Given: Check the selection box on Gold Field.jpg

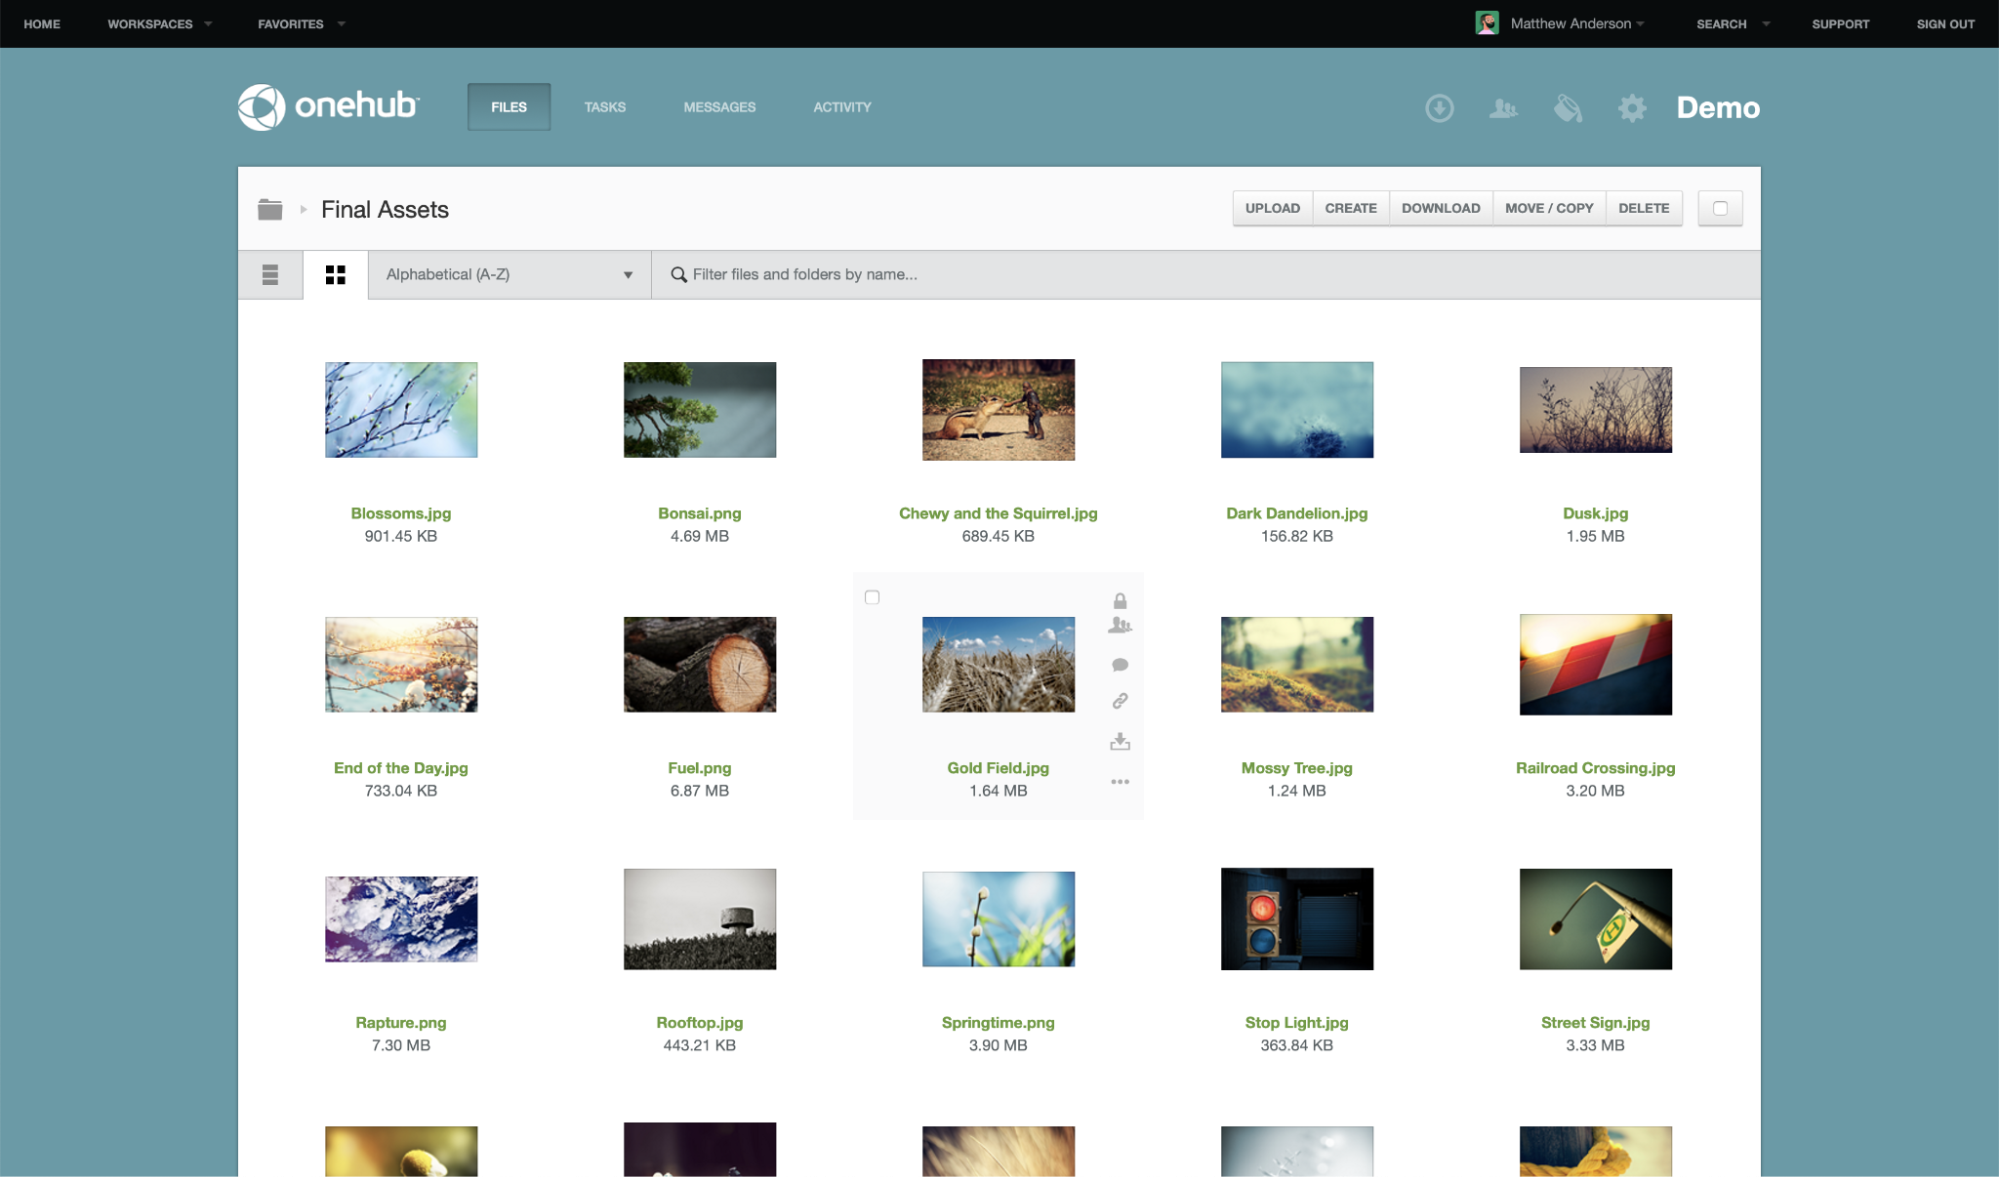Looking at the screenshot, I should pyautogui.click(x=872, y=596).
